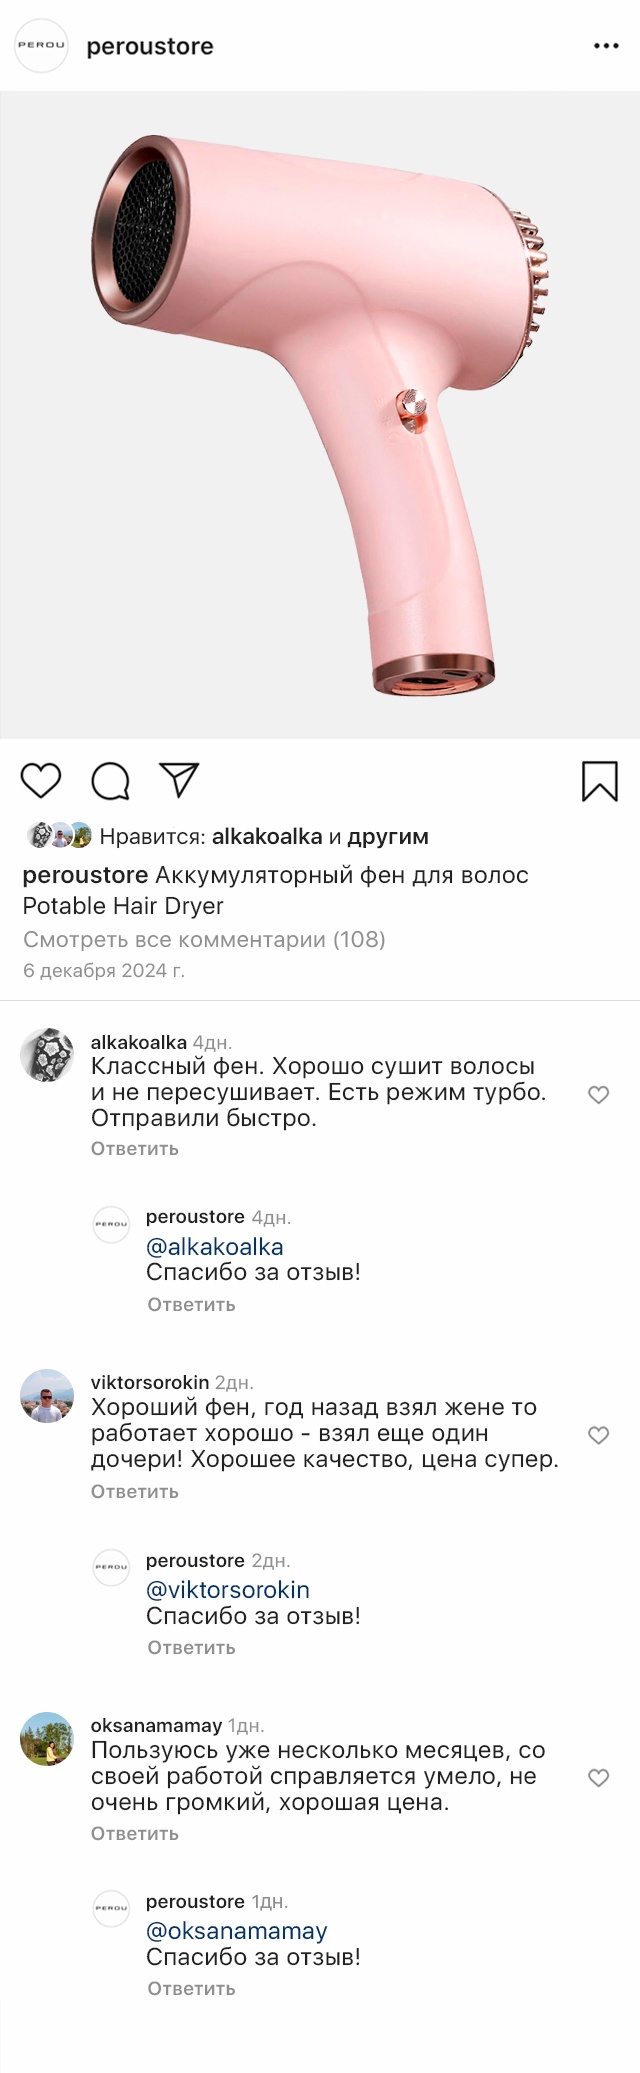The image size is (640, 2073).
Task: Open oksanamamay's profile avatar
Action: tap(47, 1739)
